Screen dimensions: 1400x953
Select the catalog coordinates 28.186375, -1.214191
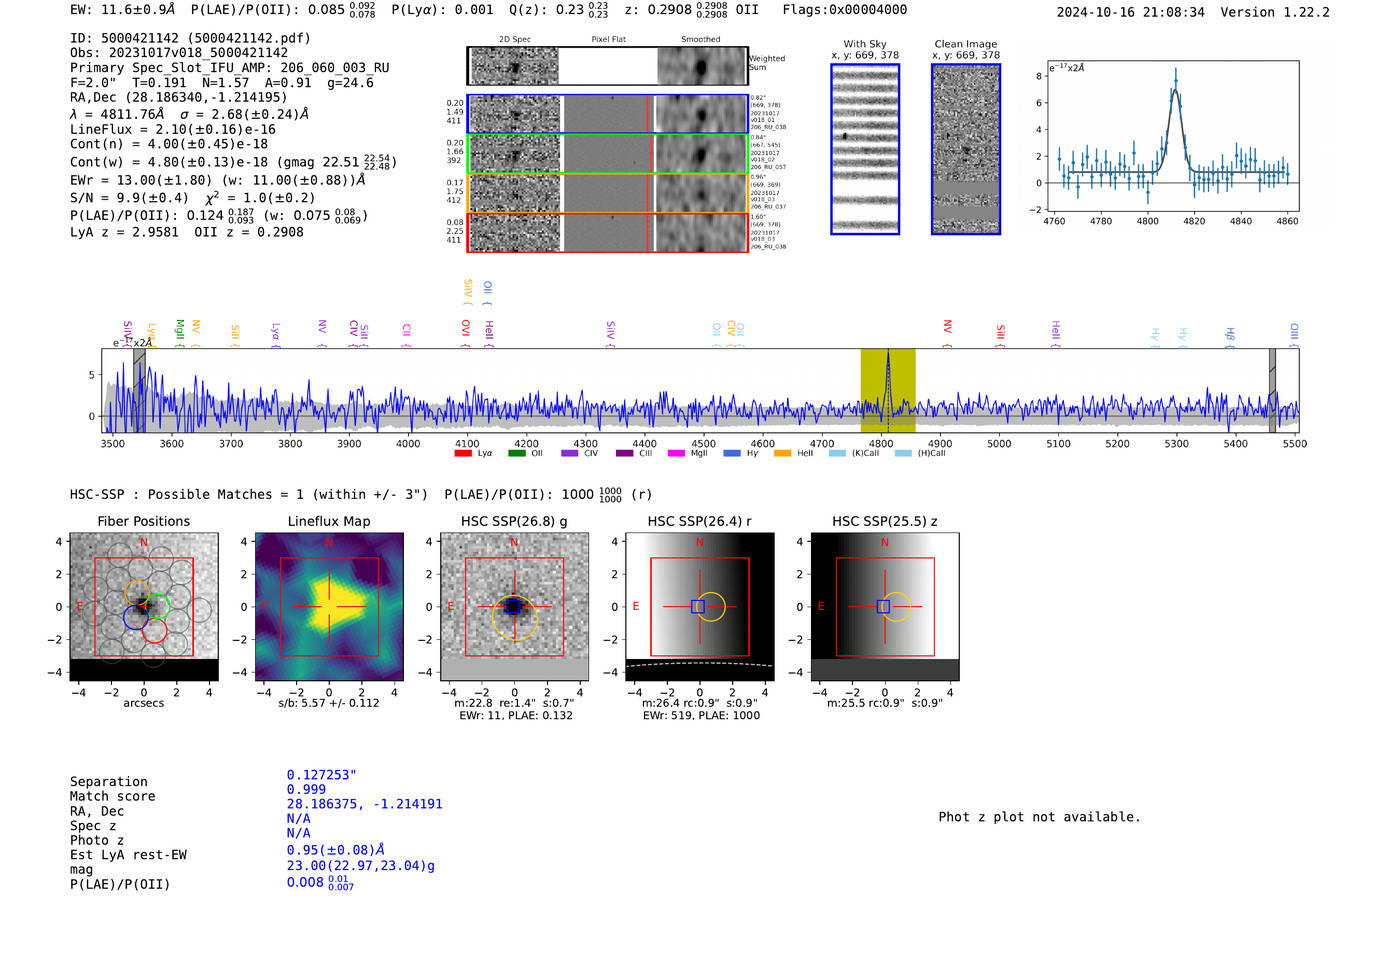click(x=365, y=804)
